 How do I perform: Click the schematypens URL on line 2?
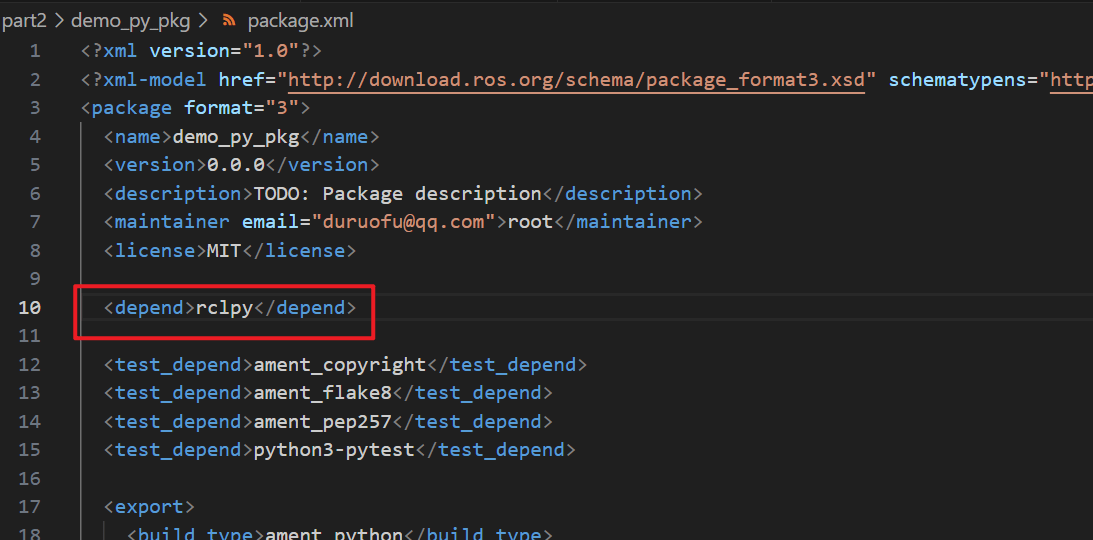1070,80
